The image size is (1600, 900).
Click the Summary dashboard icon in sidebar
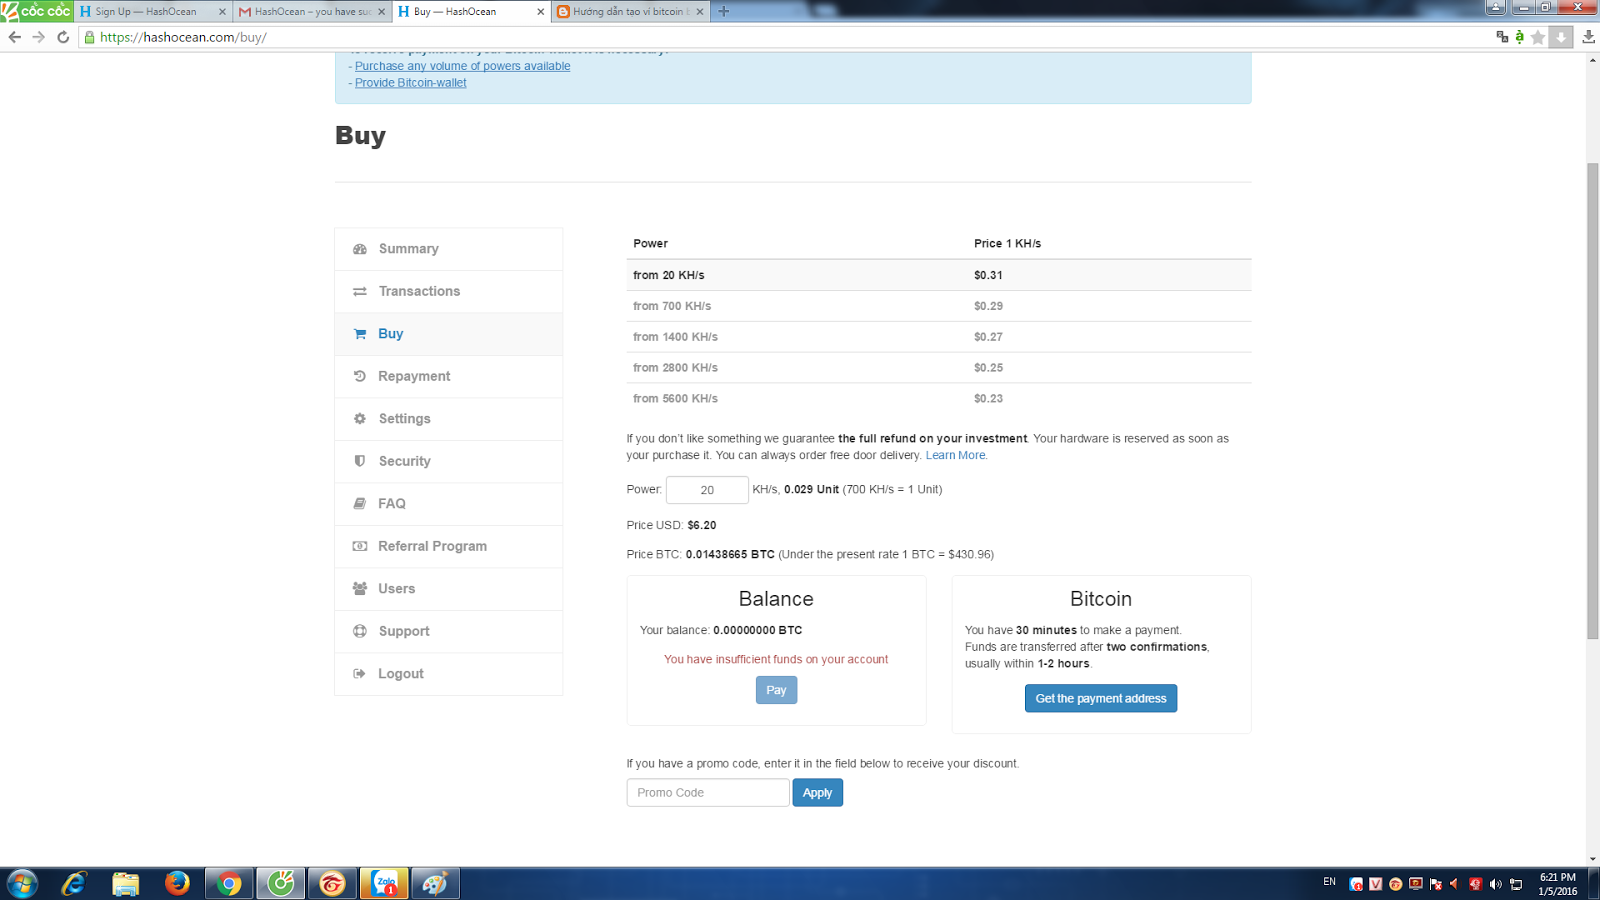coord(360,249)
